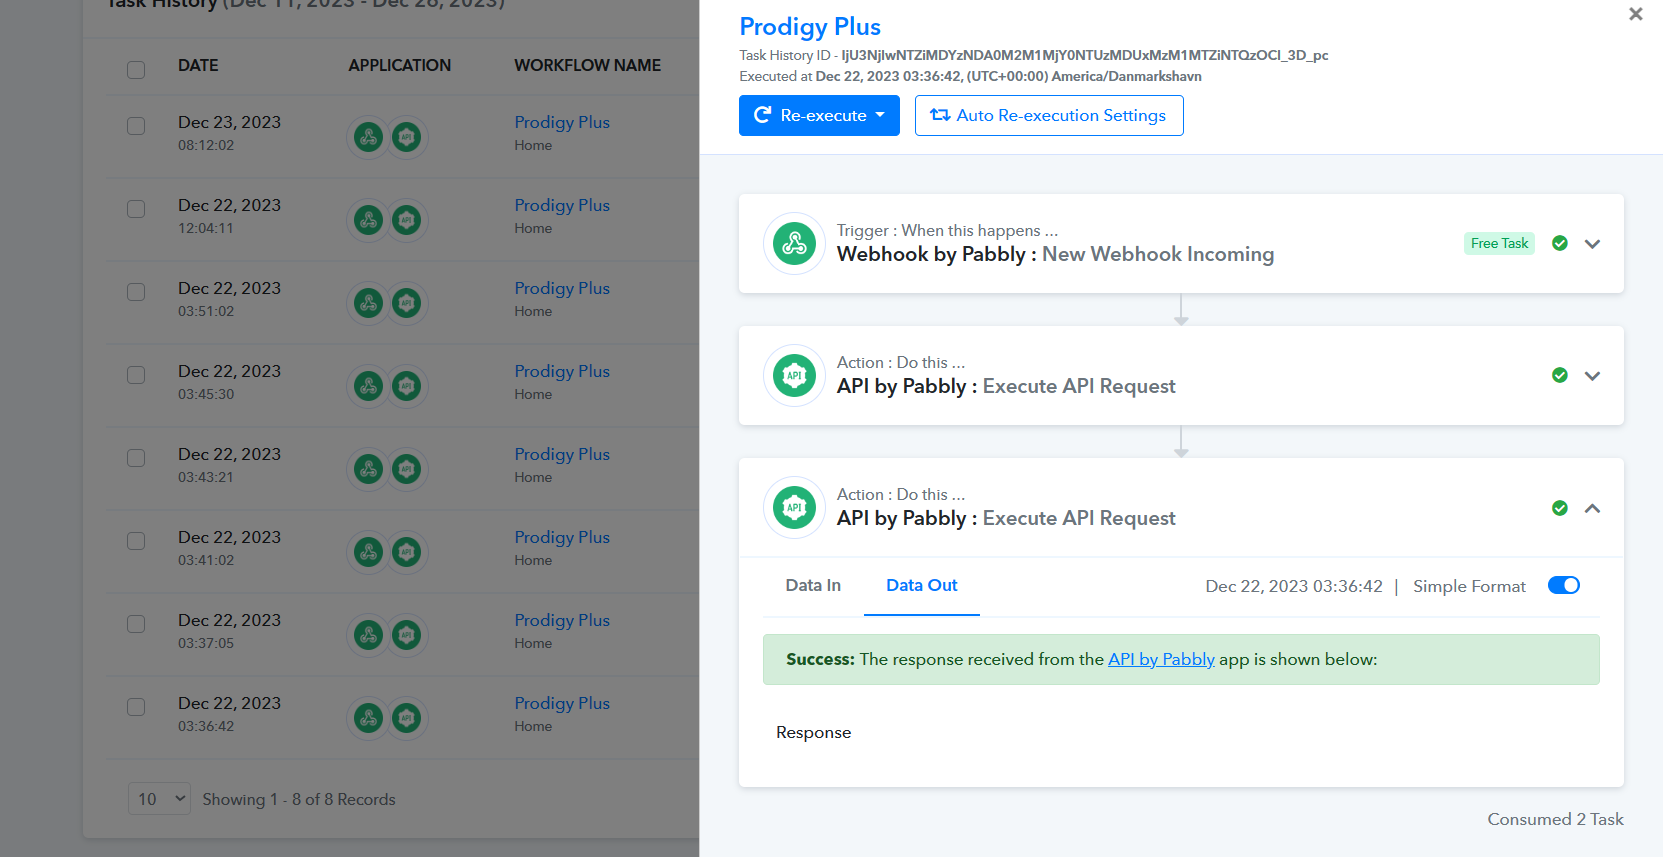This screenshot has height=857, width=1663.
Task: Click Webhook icon in 03:51:02 row
Action: [369, 303]
